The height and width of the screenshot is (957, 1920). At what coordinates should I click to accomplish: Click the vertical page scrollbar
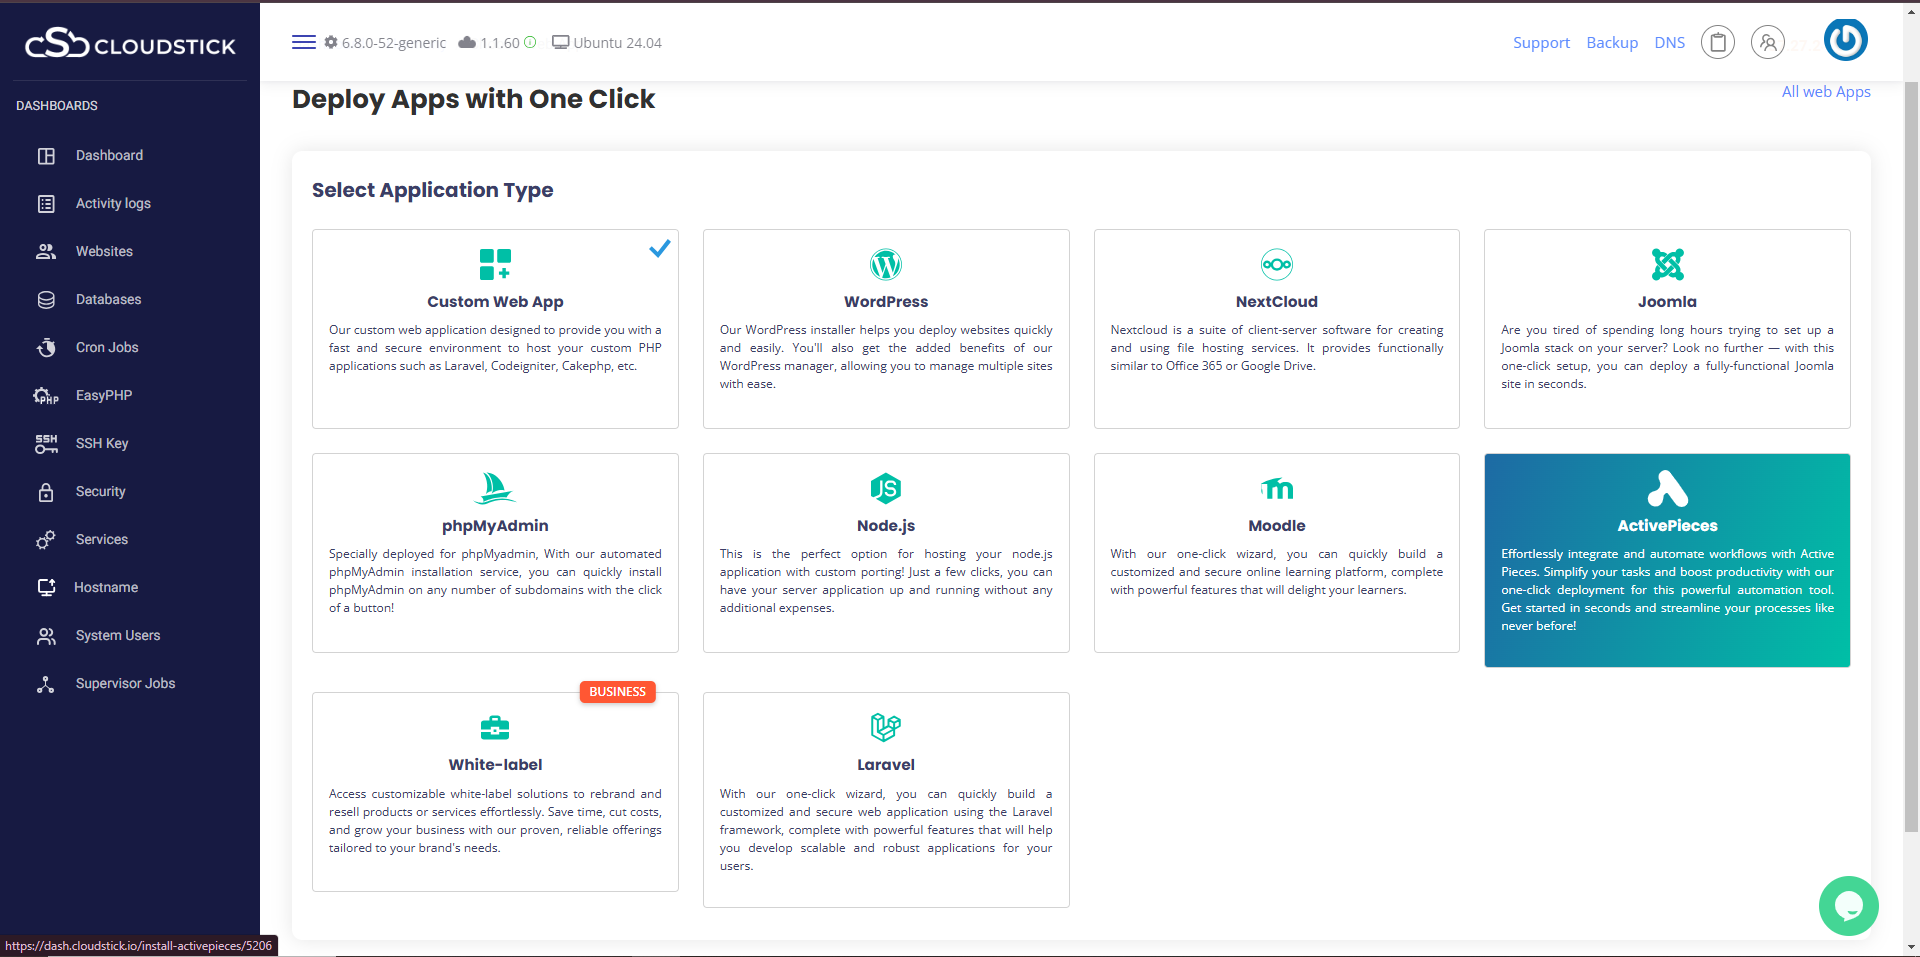[x=1911, y=450]
